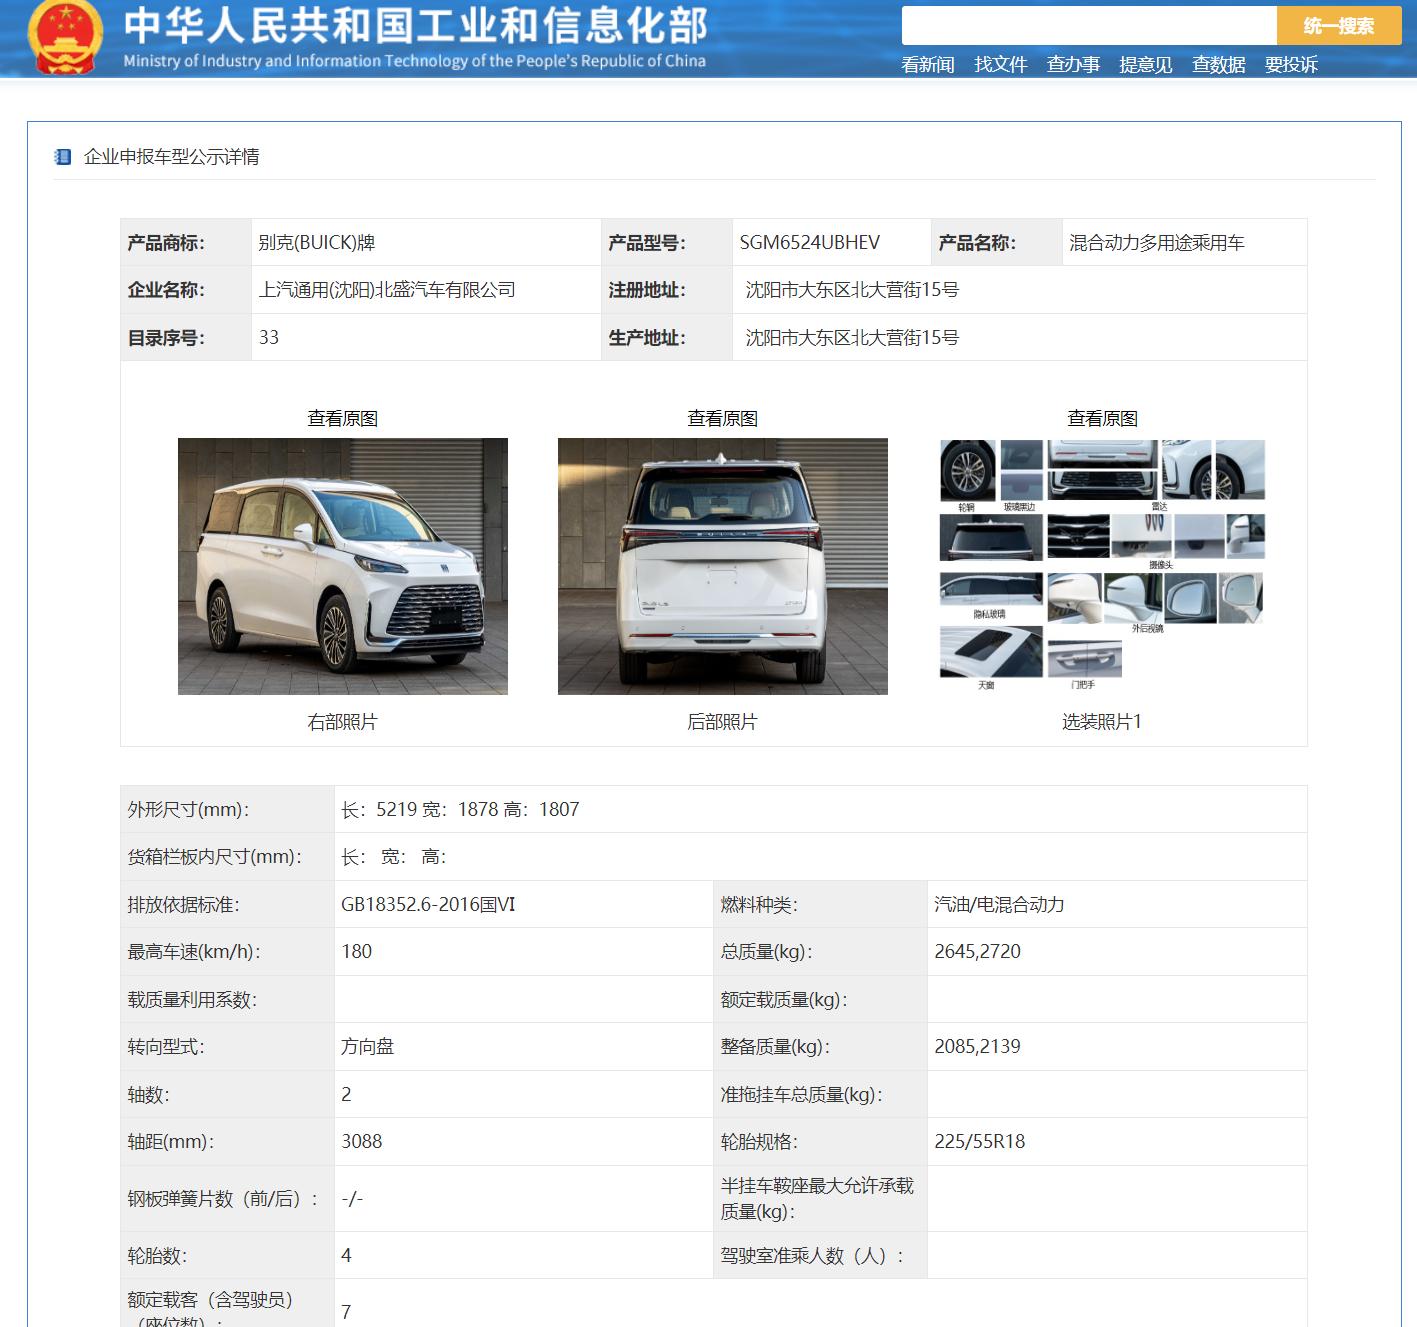The image size is (1417, 1327).
Task: Click the 燃料种类 label
Action: [760, 905]
